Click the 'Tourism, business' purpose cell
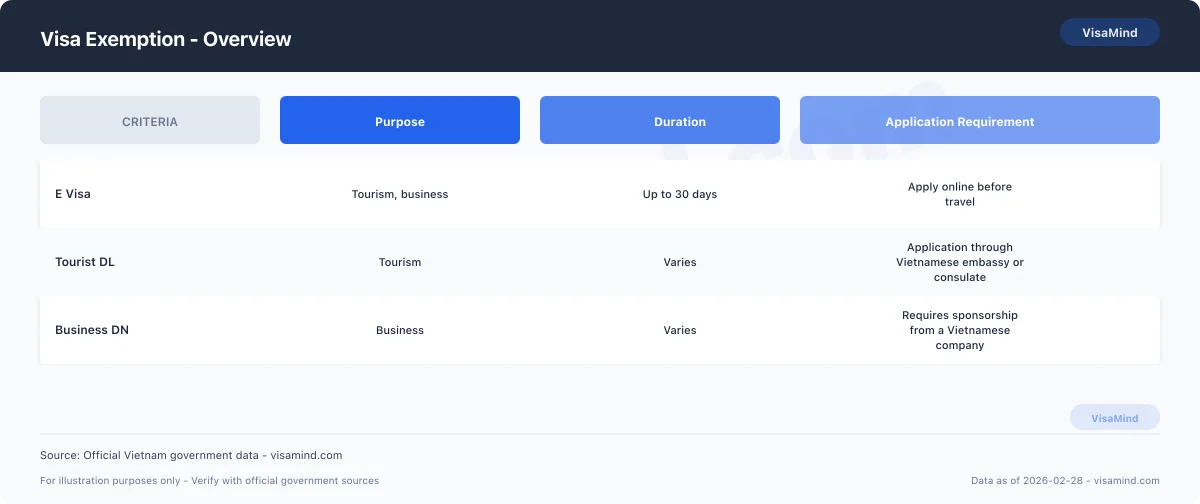 400,194
